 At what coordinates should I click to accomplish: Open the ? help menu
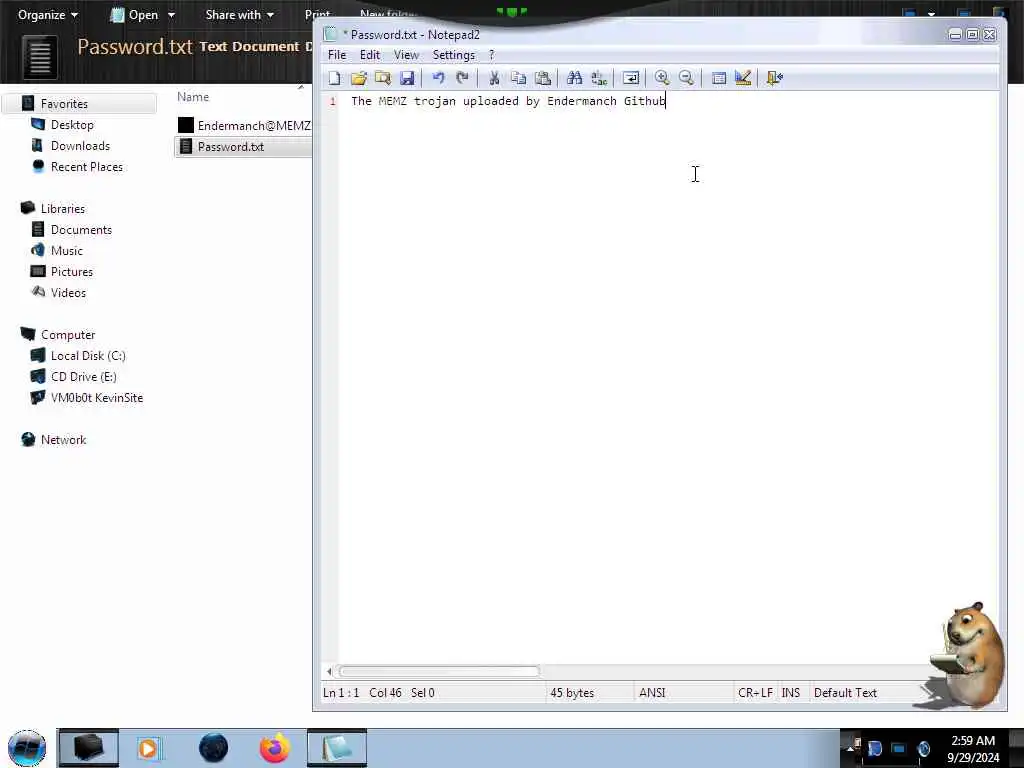point(492,55)
